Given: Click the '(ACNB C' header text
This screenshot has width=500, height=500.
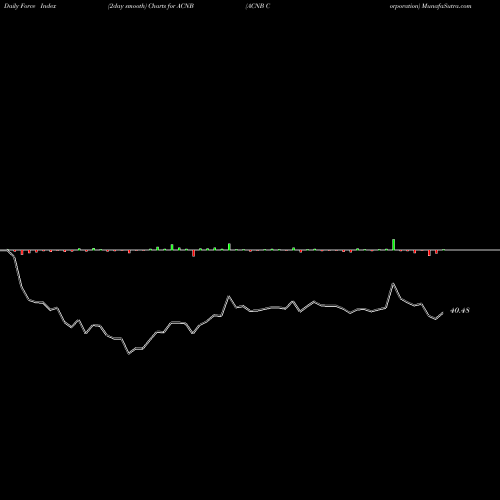Looking at the screenshot, I should (258, 6).
